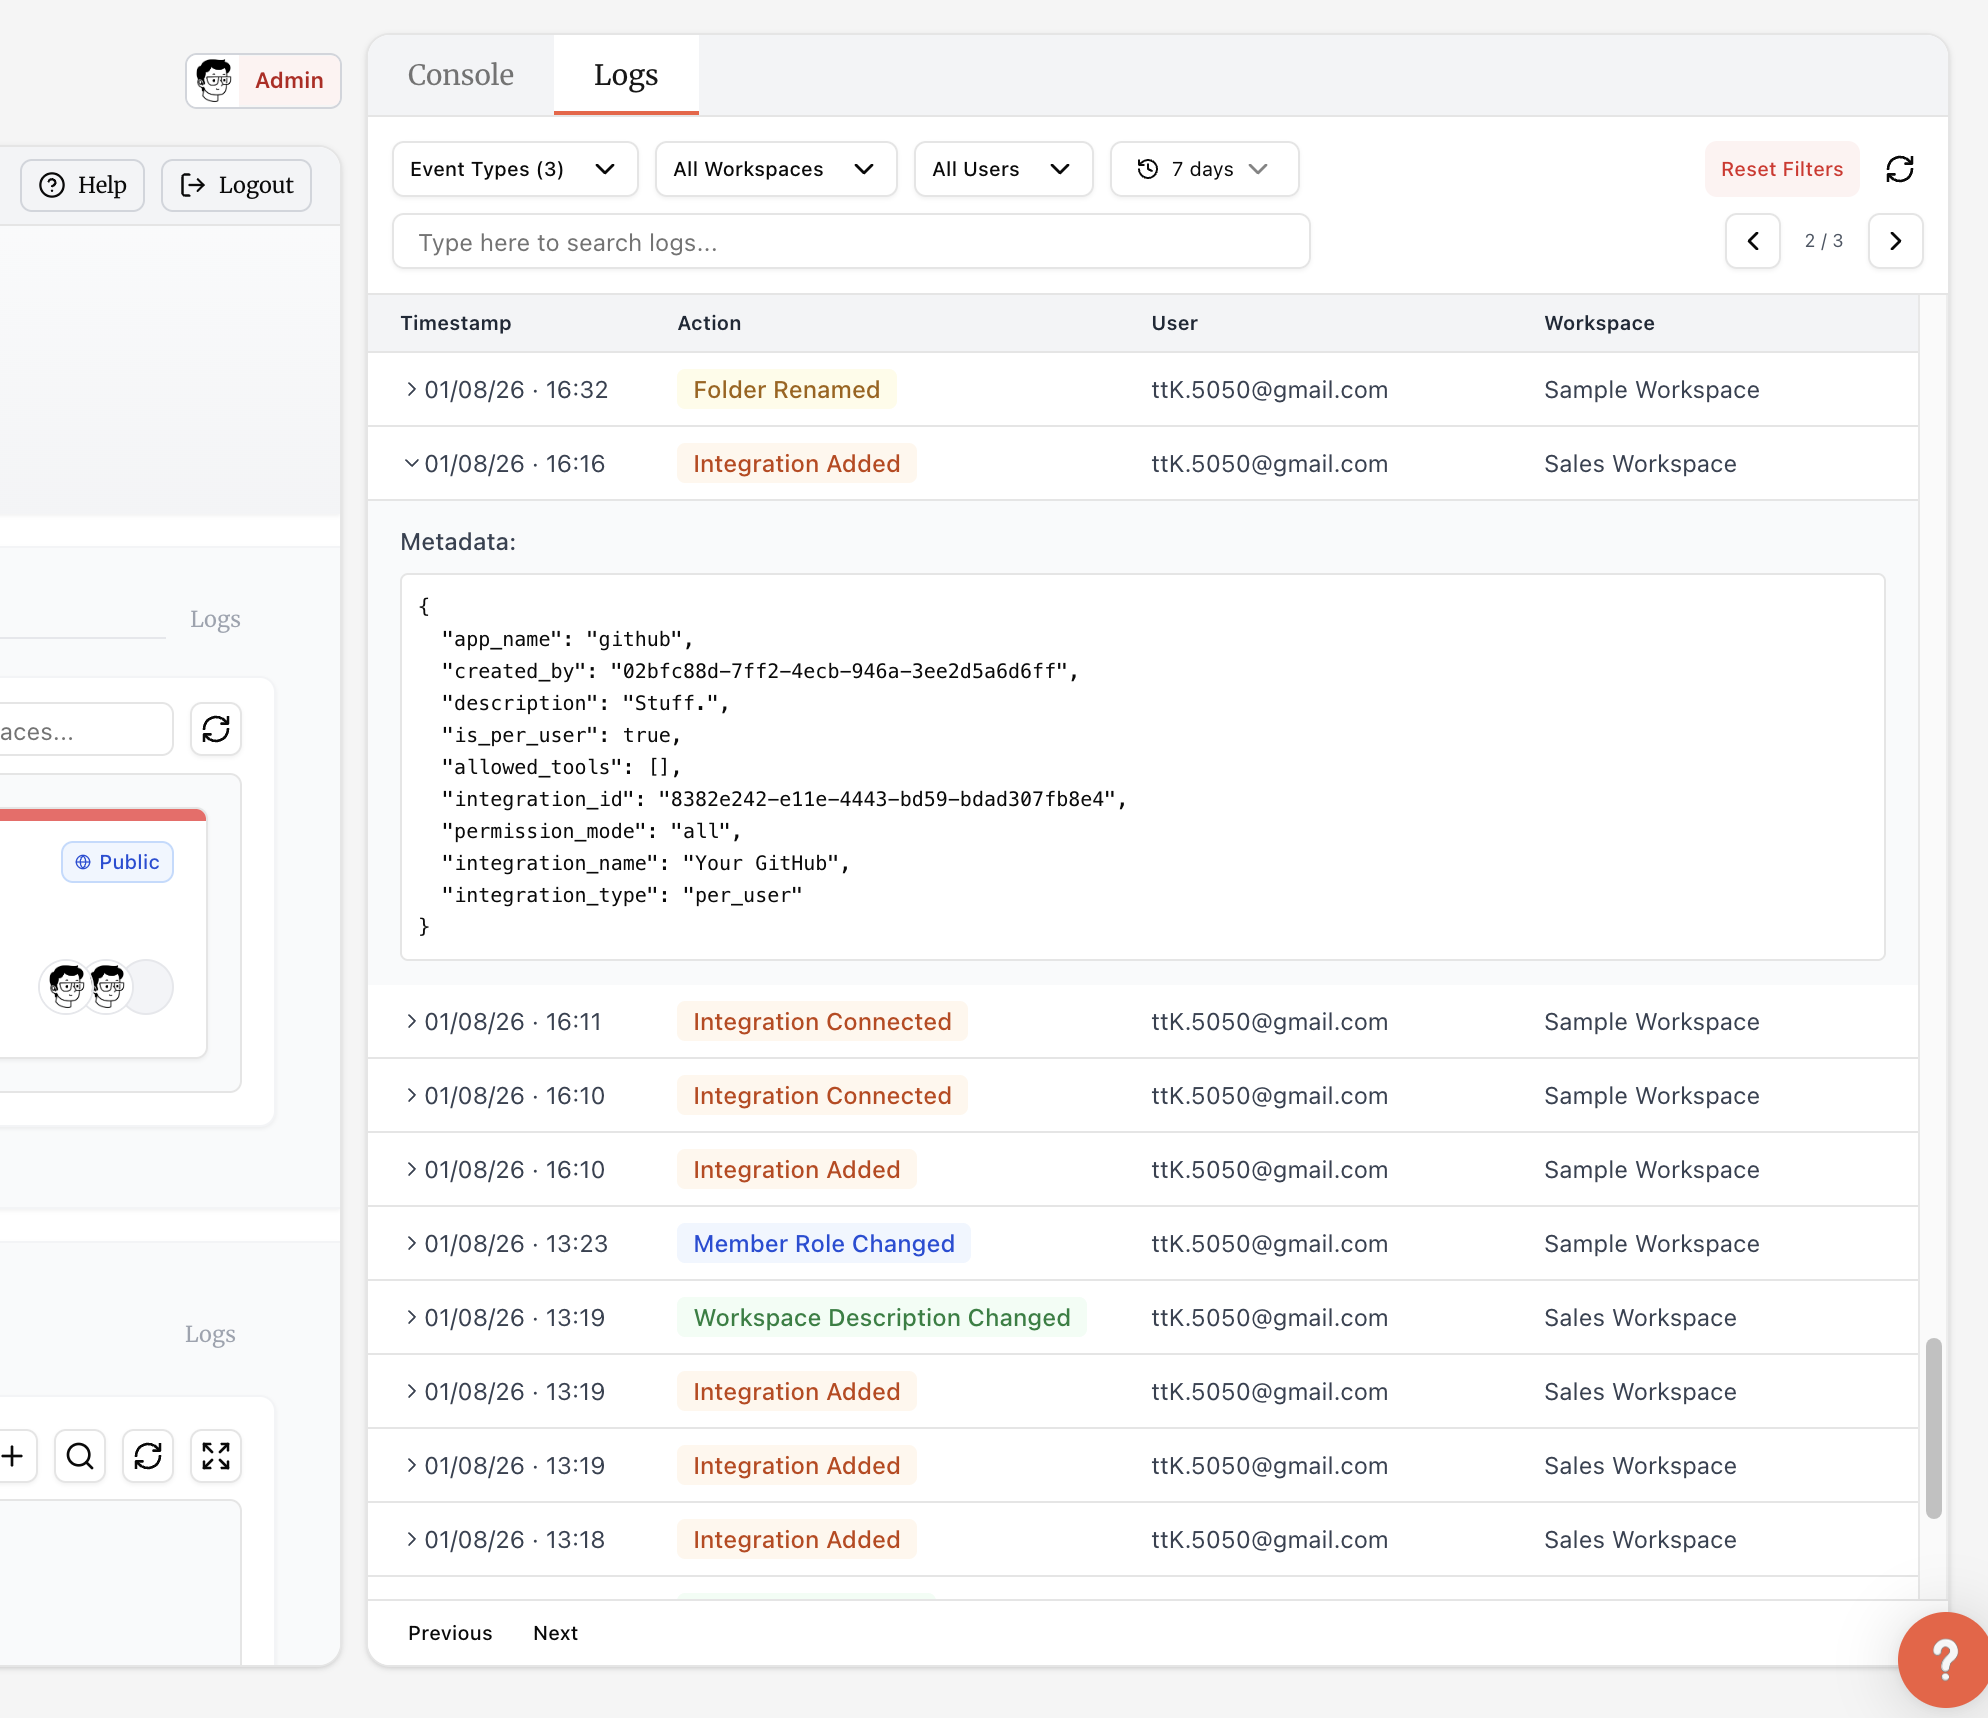Open the All Workspaces dropdown

(x=775, y=169)
